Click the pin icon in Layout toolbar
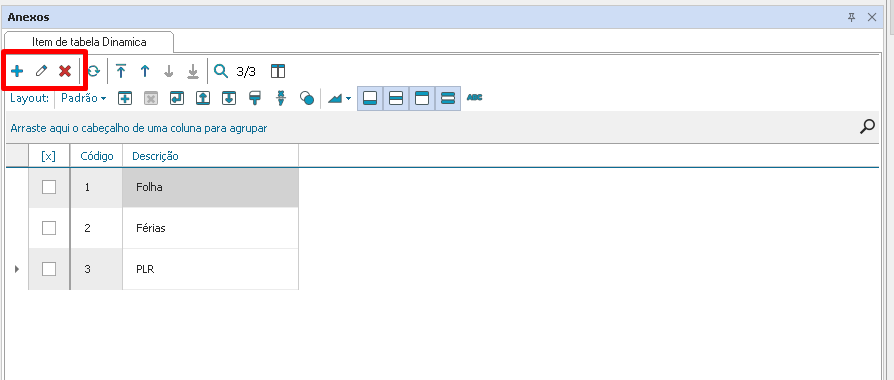Image resolution: width=894 pixels, height=380 pixels. click(281, 98)
